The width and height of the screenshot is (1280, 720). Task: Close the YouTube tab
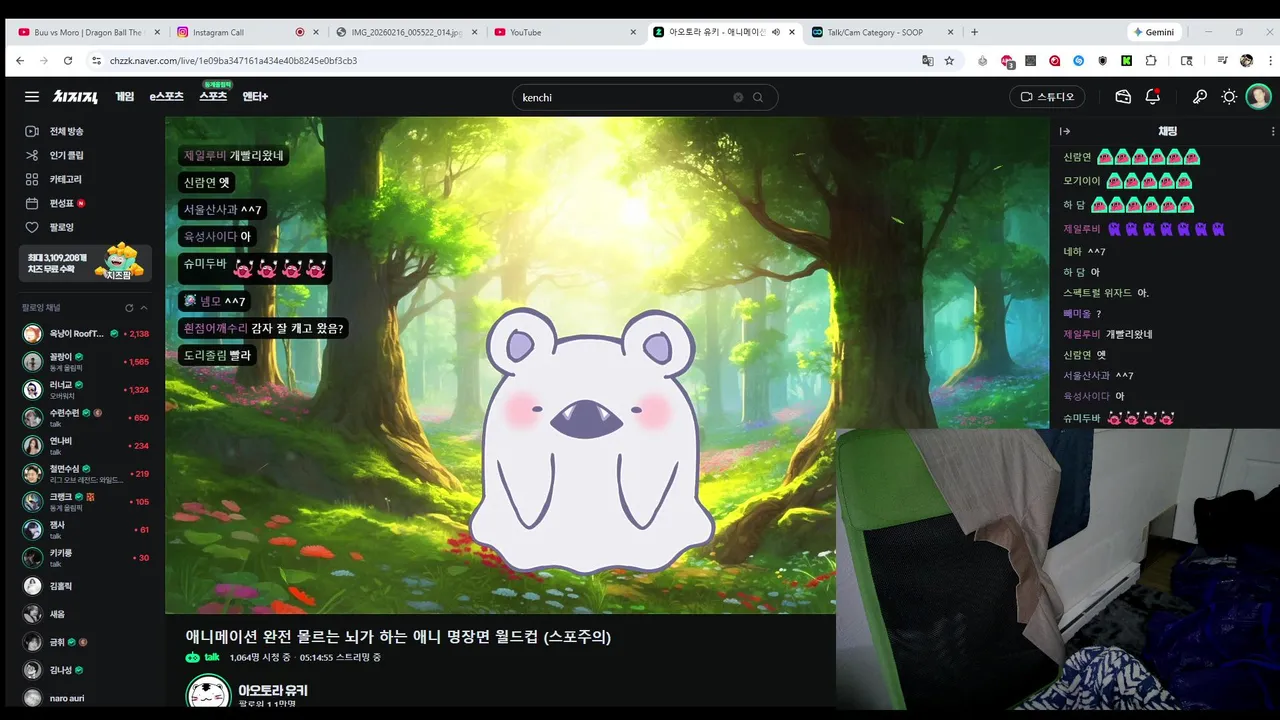coord(632,32)
